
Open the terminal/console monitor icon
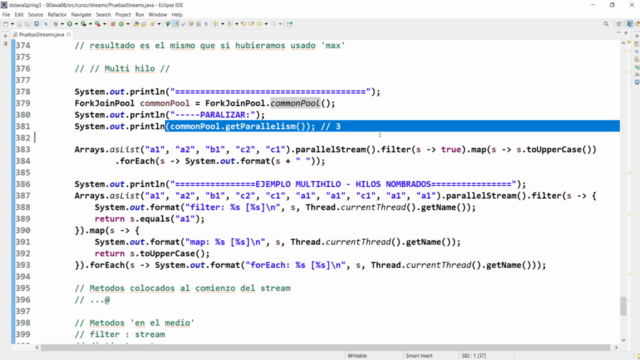tap(36, 24)
